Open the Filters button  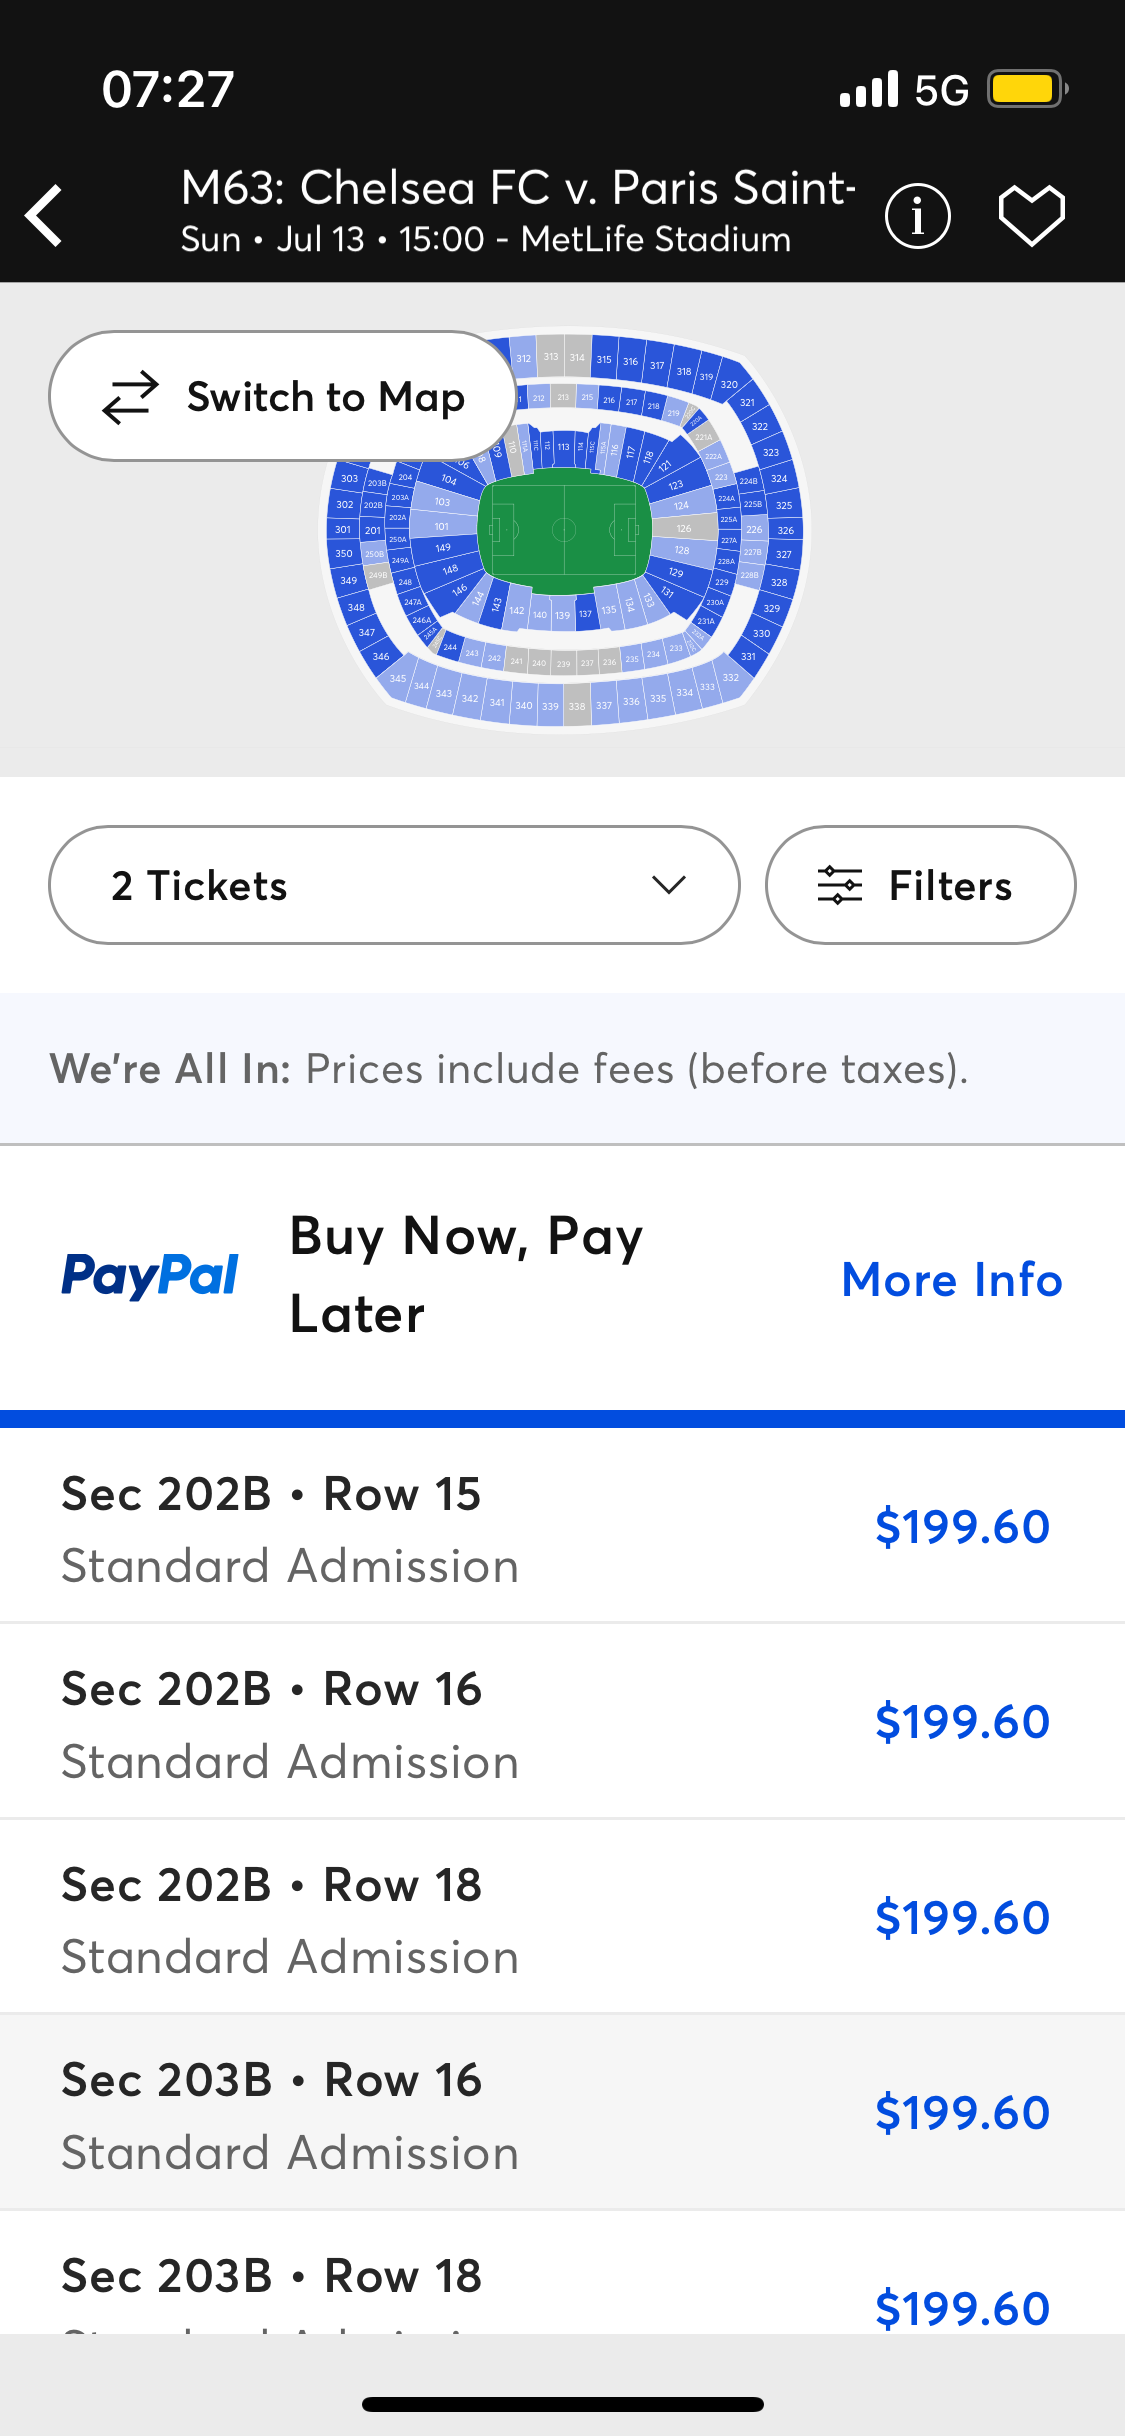click(x=920, y=885)
